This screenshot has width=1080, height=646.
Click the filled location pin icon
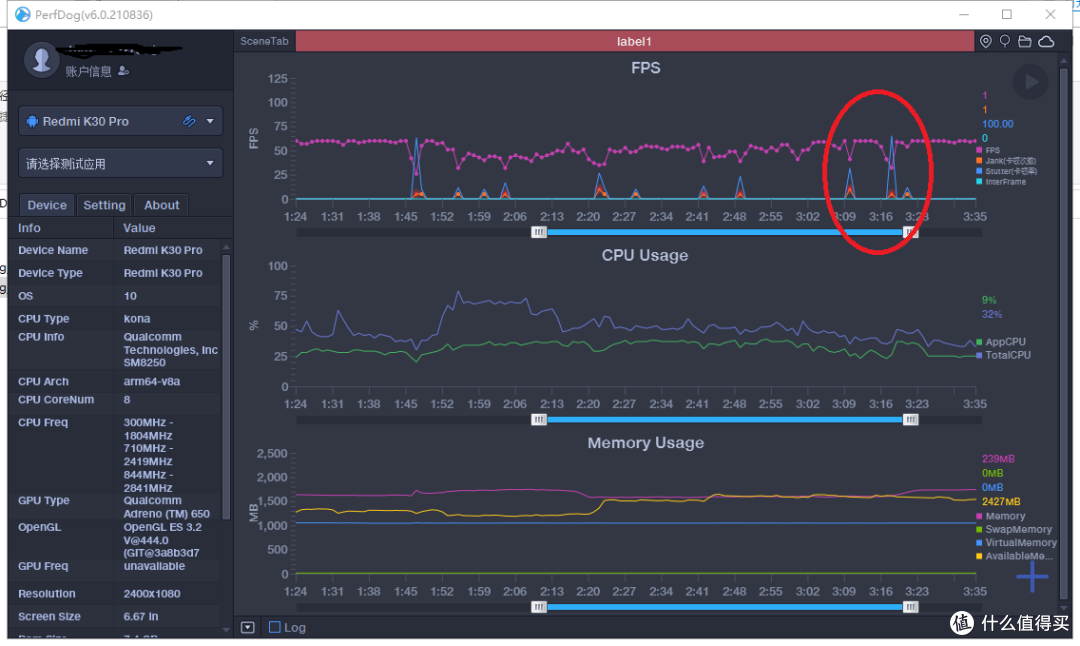click(x=986, y=41)
